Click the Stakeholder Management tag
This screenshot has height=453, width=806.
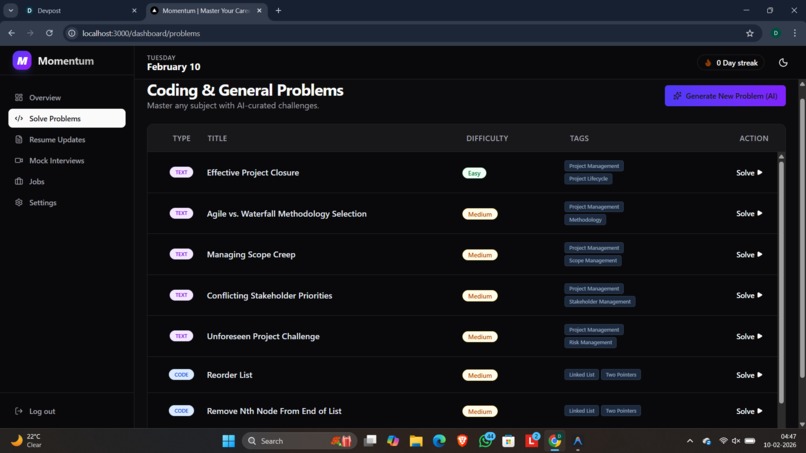point(599,302)
